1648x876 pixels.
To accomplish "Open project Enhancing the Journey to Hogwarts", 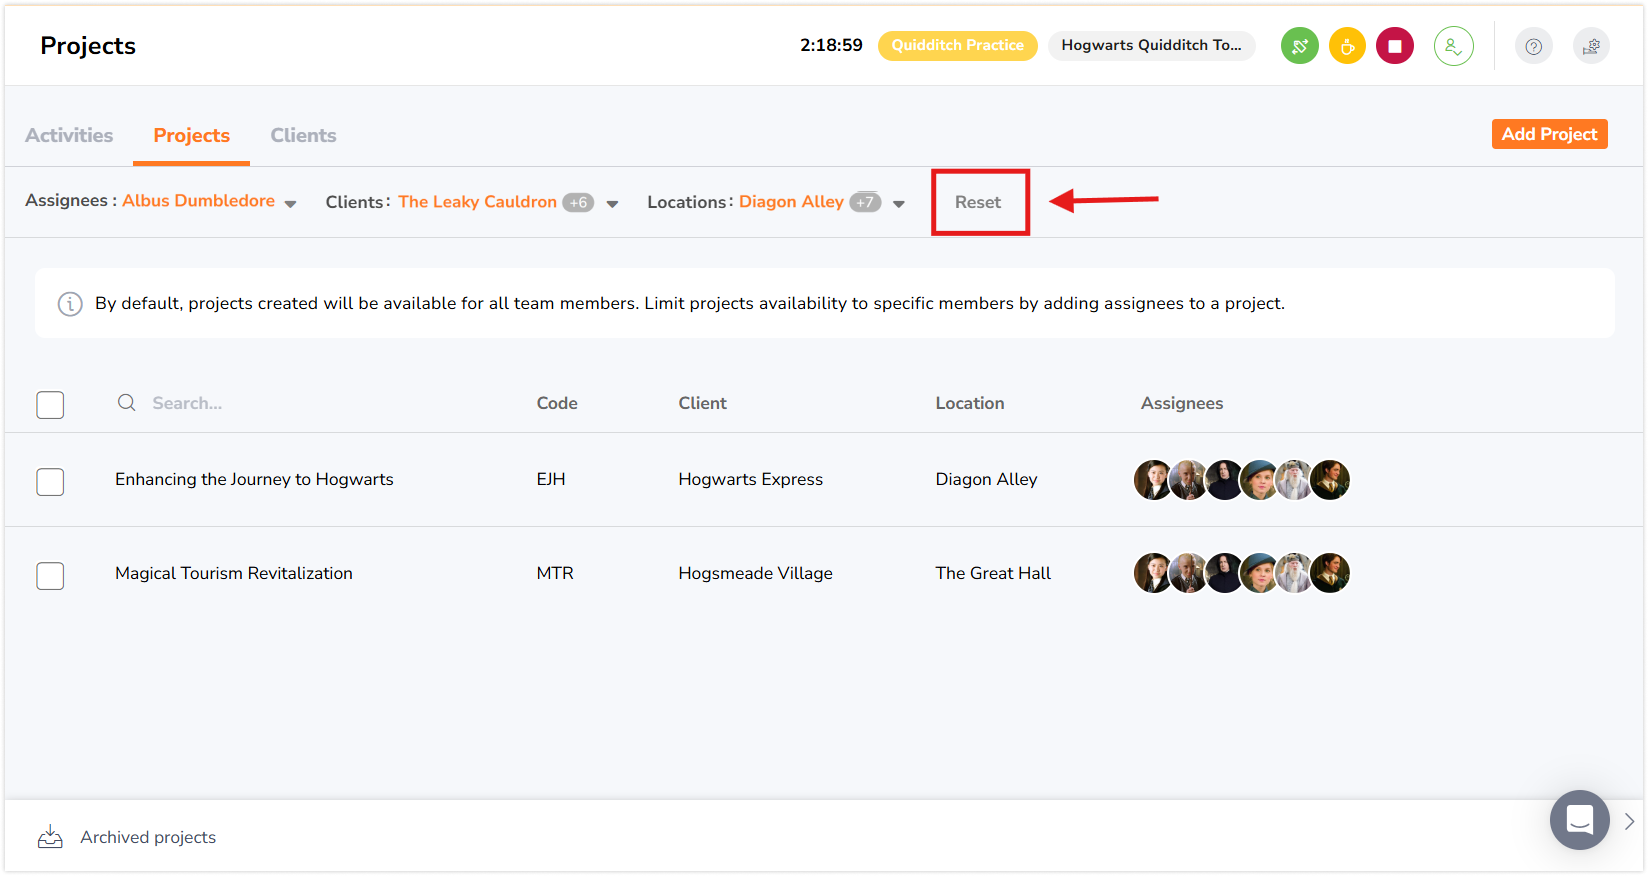I will [x=254, y=479].
